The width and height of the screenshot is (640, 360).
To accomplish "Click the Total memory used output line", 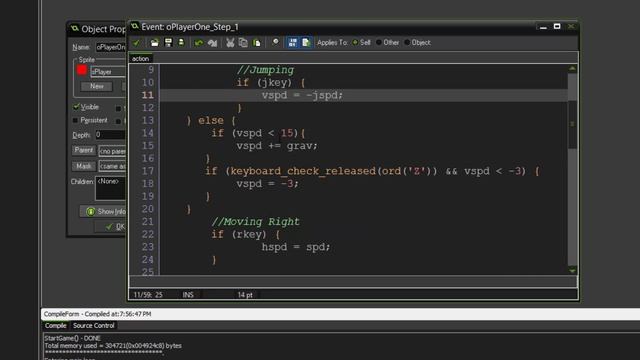I will [113, 346].
